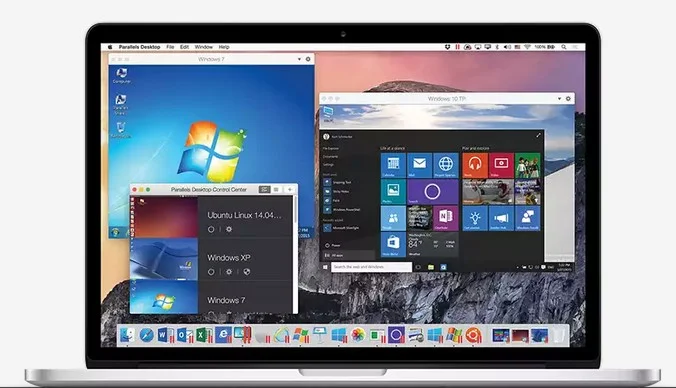Click File Explorer in the Start menu
Viewport: 676px width, 388px height.
click(x=332, y=148)
